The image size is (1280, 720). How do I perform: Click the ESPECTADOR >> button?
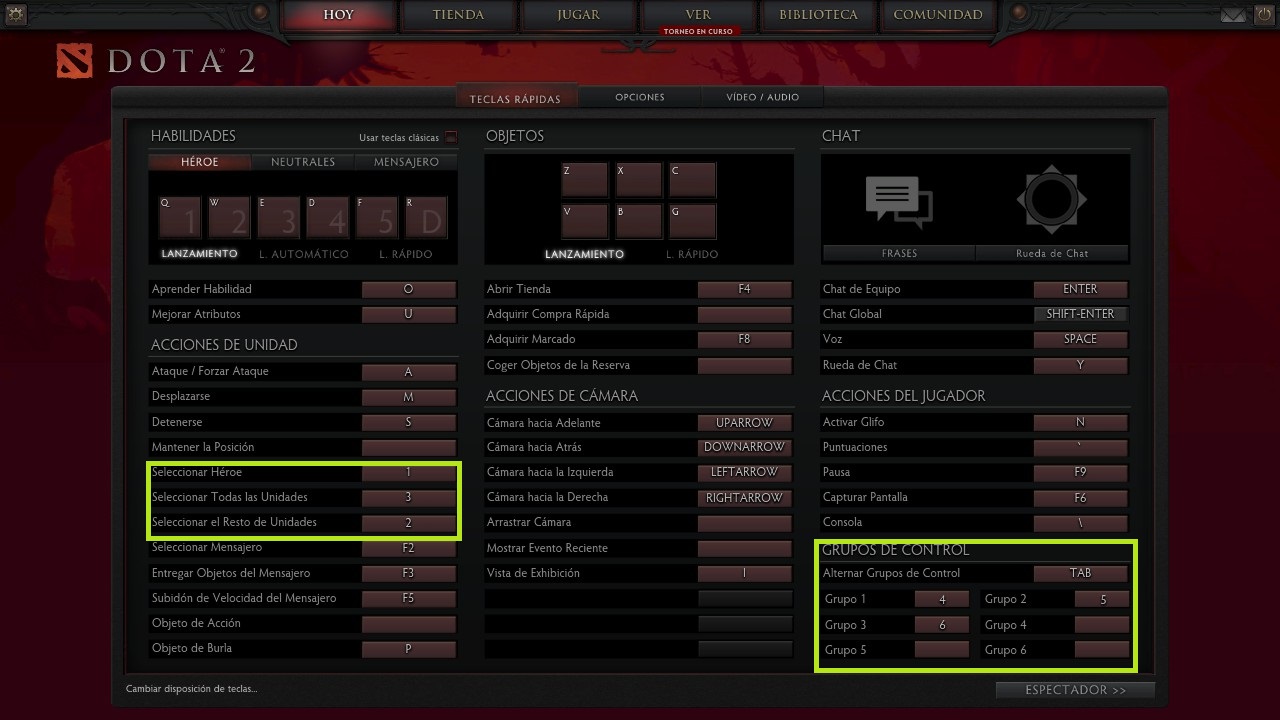click(1075, 690)
